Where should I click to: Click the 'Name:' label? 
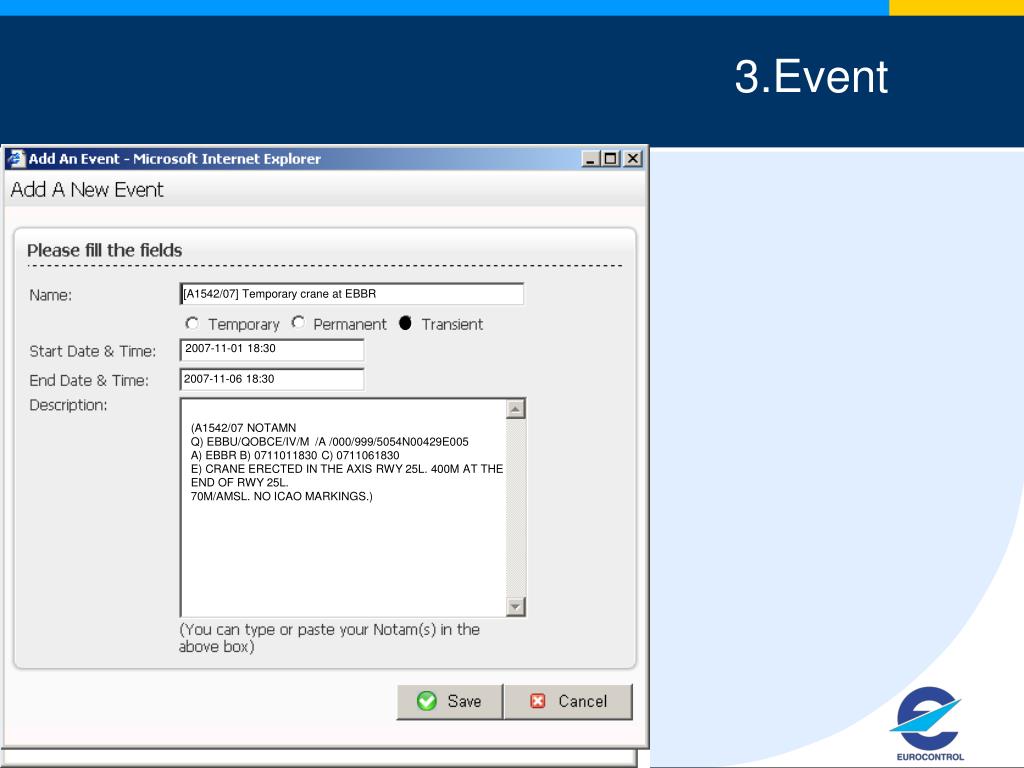50,295
